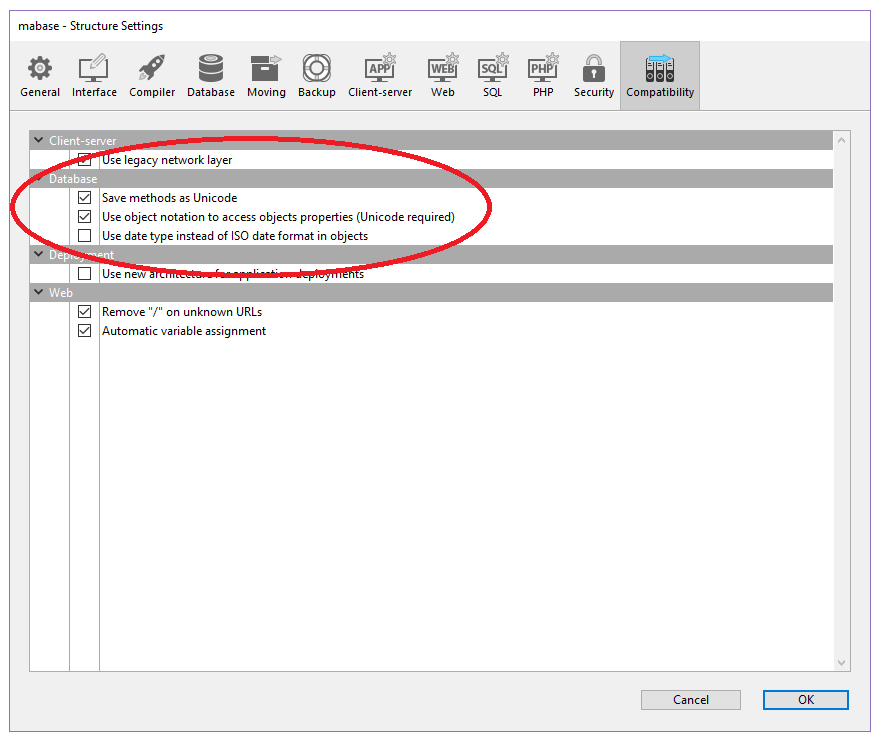Collapse the Client-server section
Image resolution: width=880 pixels, height=741 pixels.
[39, 141]
